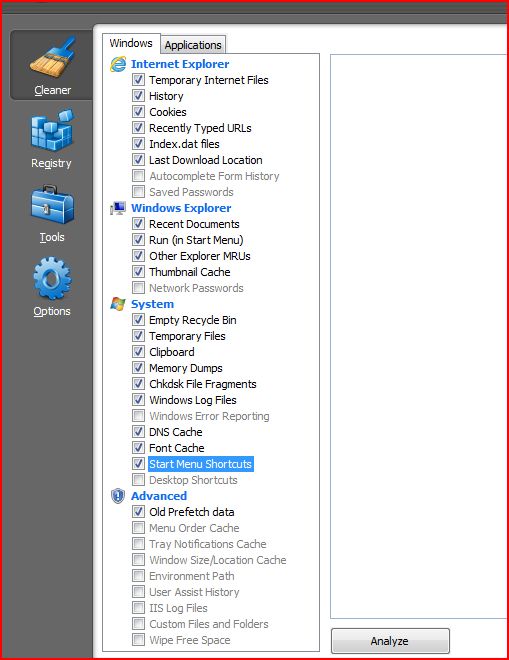This screenshot has width=509, height=660.
Task: Click inside the empty results pane
Action: click(419, 336)
